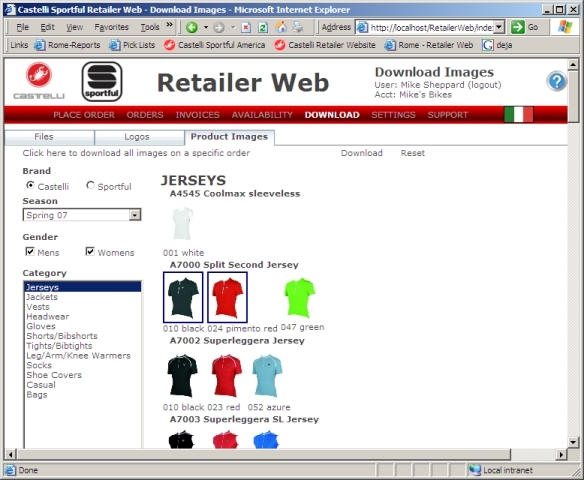The height and width of the screenshot is (480, 584).
Task: Open the File menu
Action: pos(23,27)
